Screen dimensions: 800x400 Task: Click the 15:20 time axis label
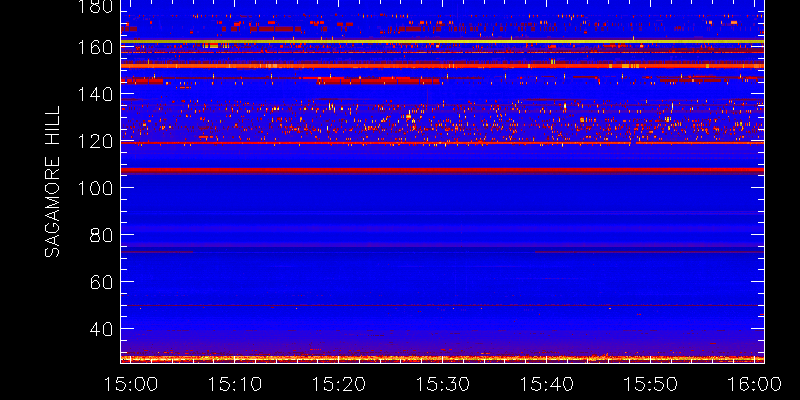(x=339, y=384)
